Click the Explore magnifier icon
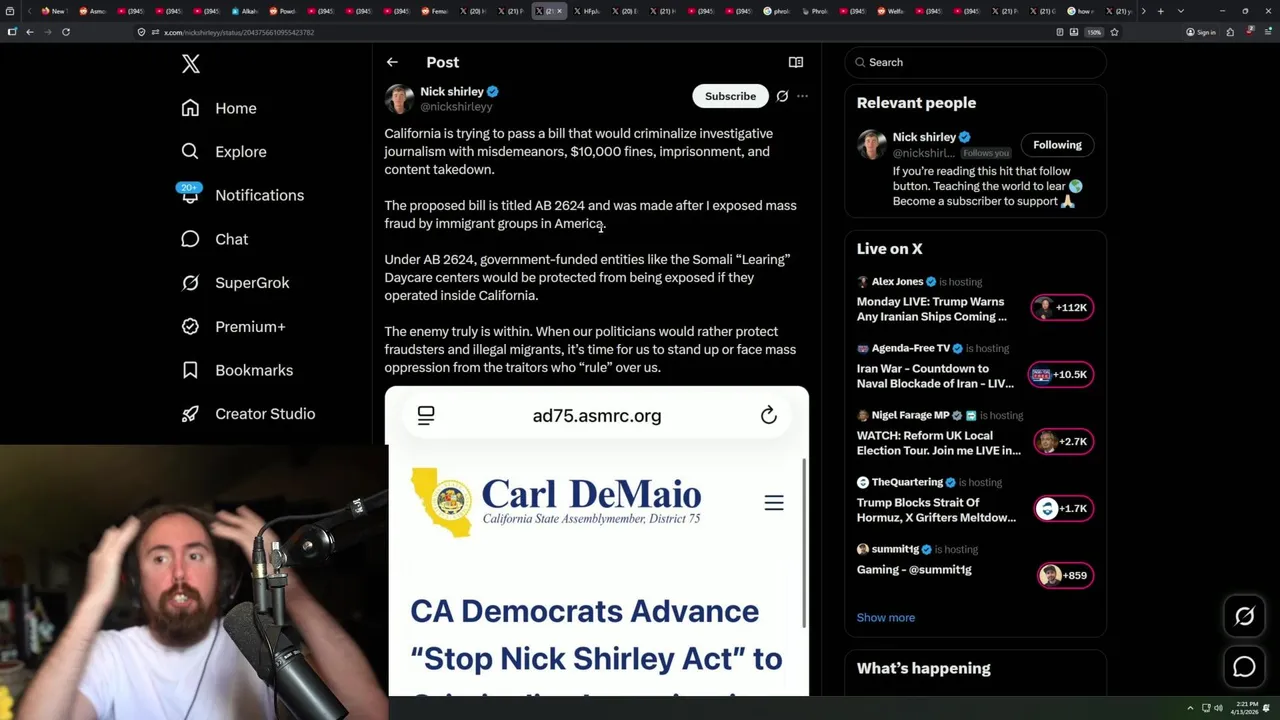The image size is (1280, 720). click(190, 152)
